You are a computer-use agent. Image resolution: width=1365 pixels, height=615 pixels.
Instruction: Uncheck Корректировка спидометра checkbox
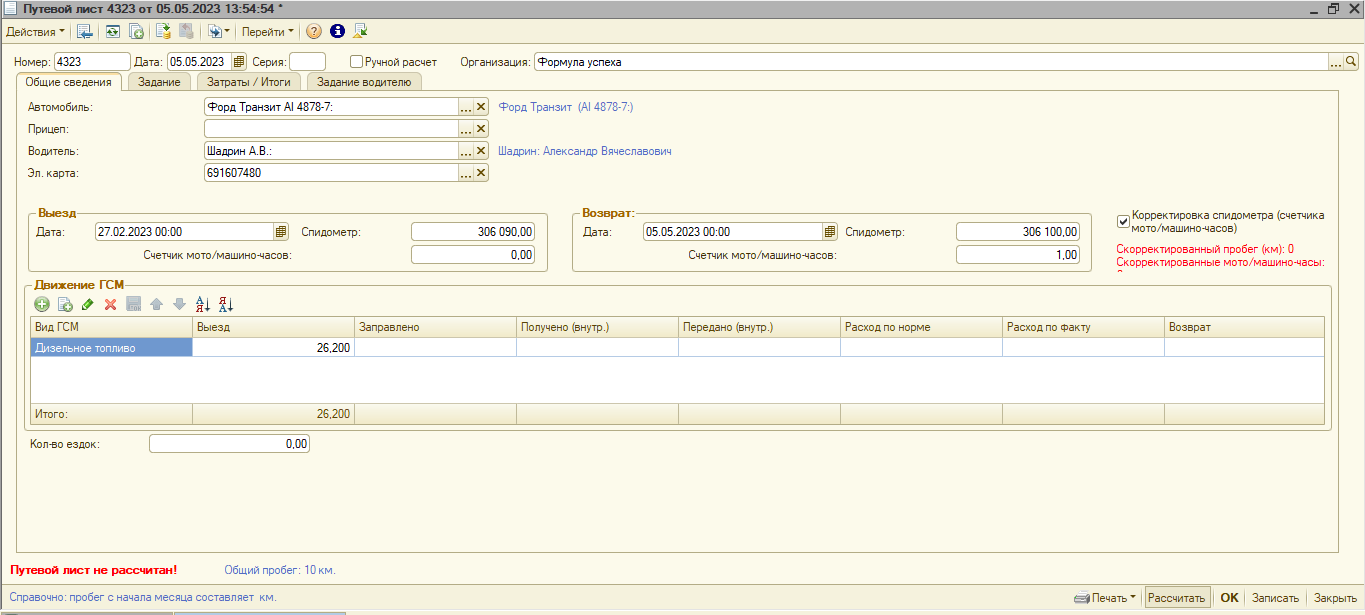[x=1123, y=220]
